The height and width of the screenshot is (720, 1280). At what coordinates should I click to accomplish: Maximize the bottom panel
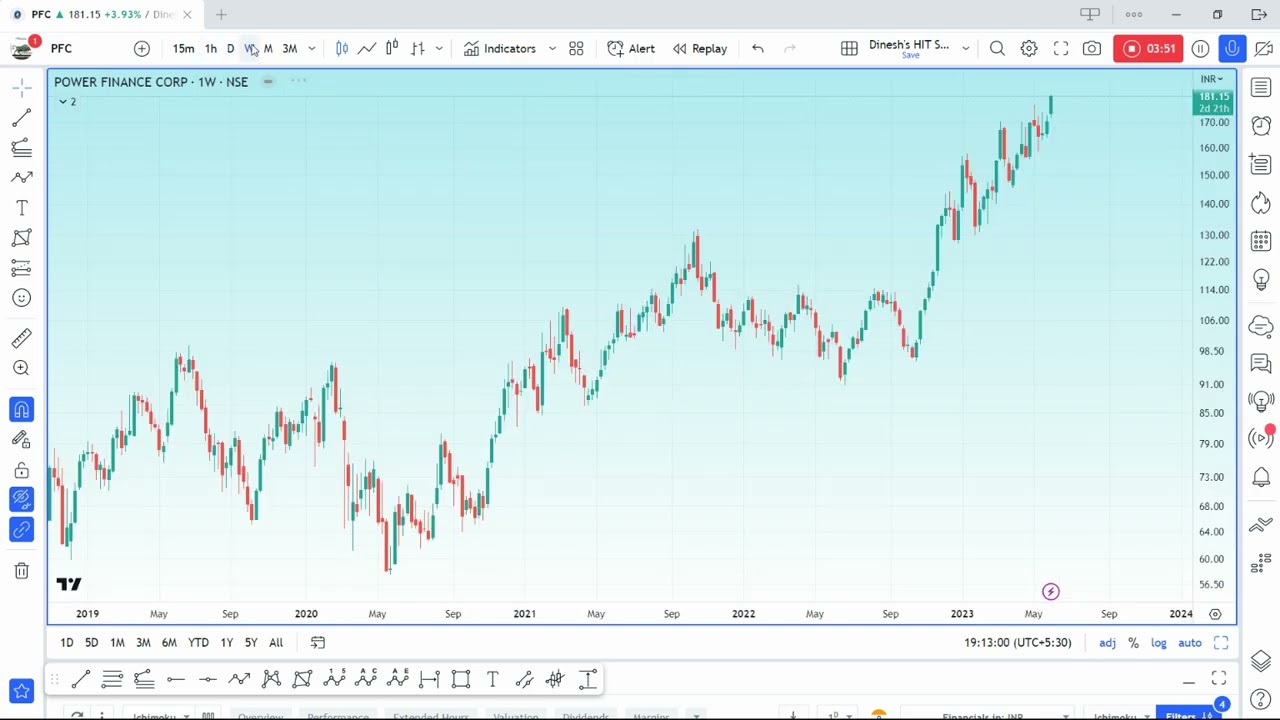click(x=1219, y=680)
